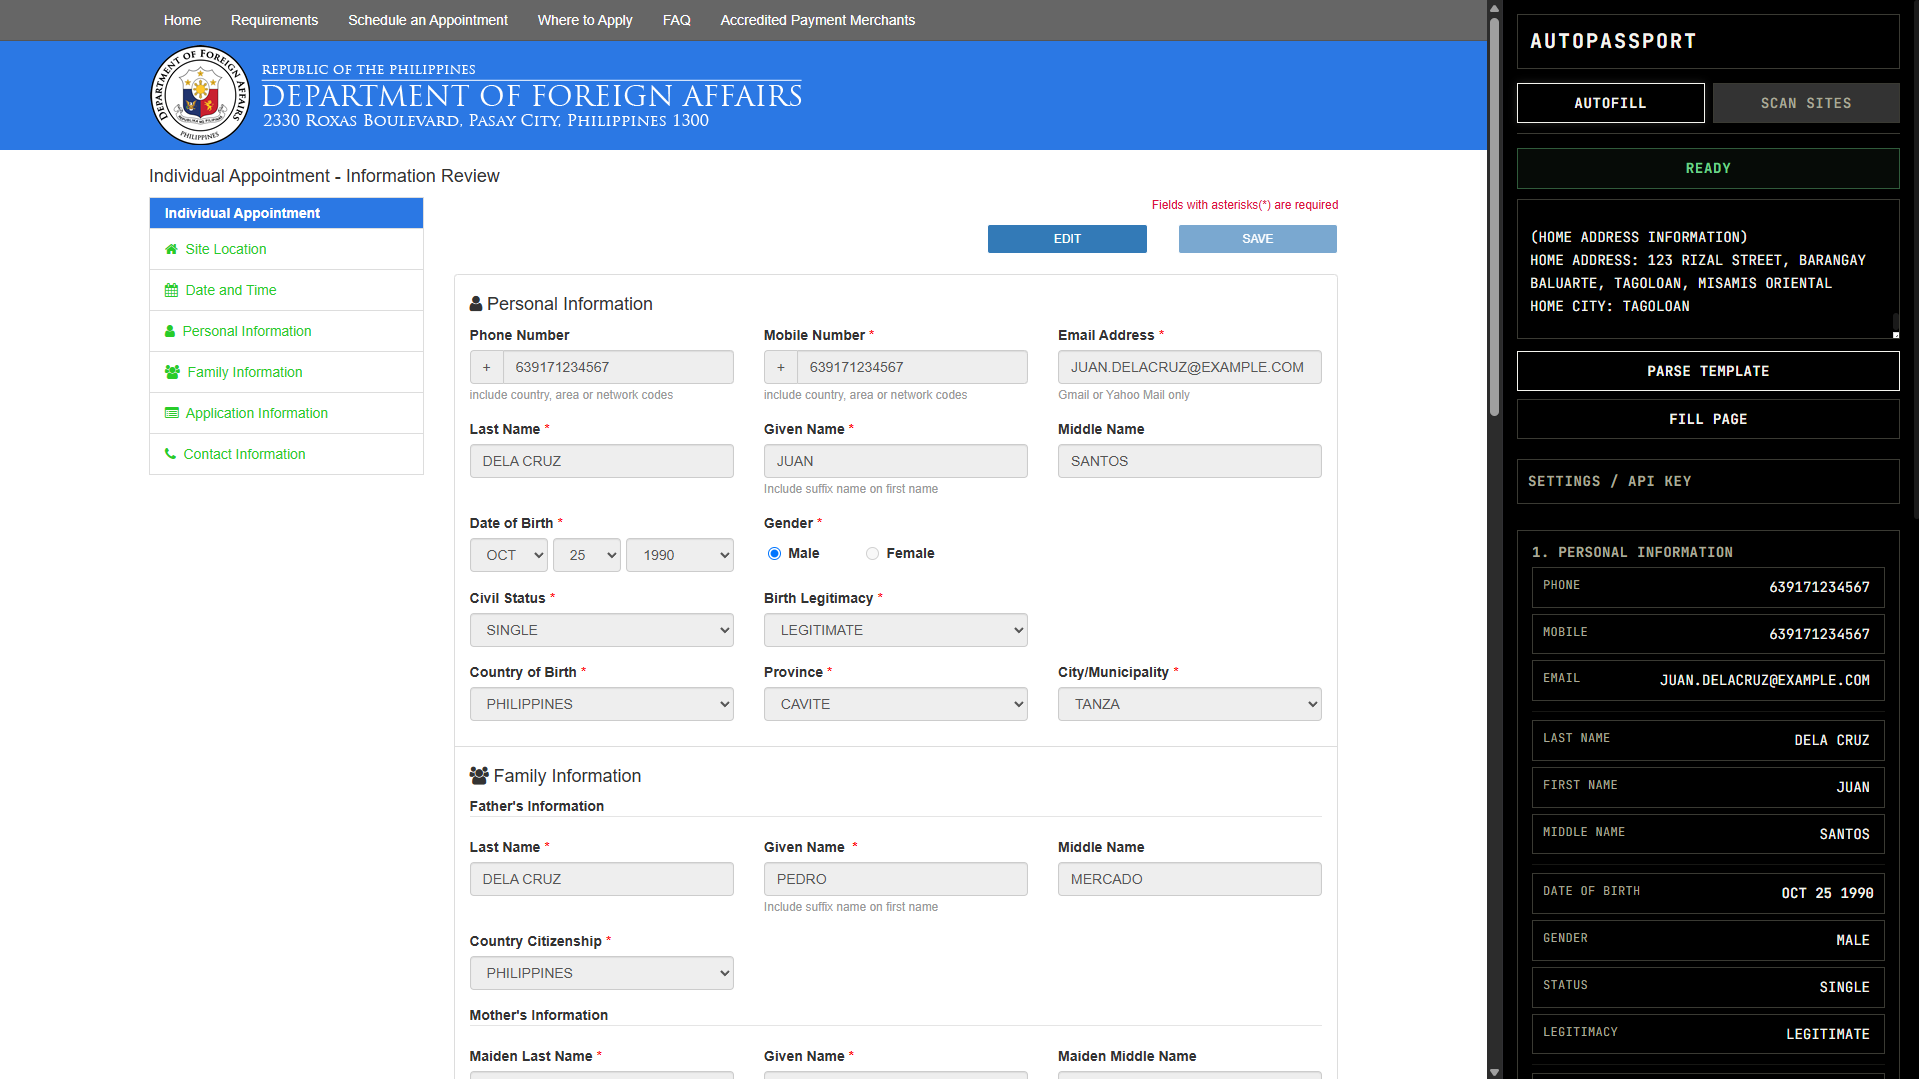This screenshot has height=1079, width=1919.
Task: Switch to the SCAN SITES tab
Action: [1806, 103]
